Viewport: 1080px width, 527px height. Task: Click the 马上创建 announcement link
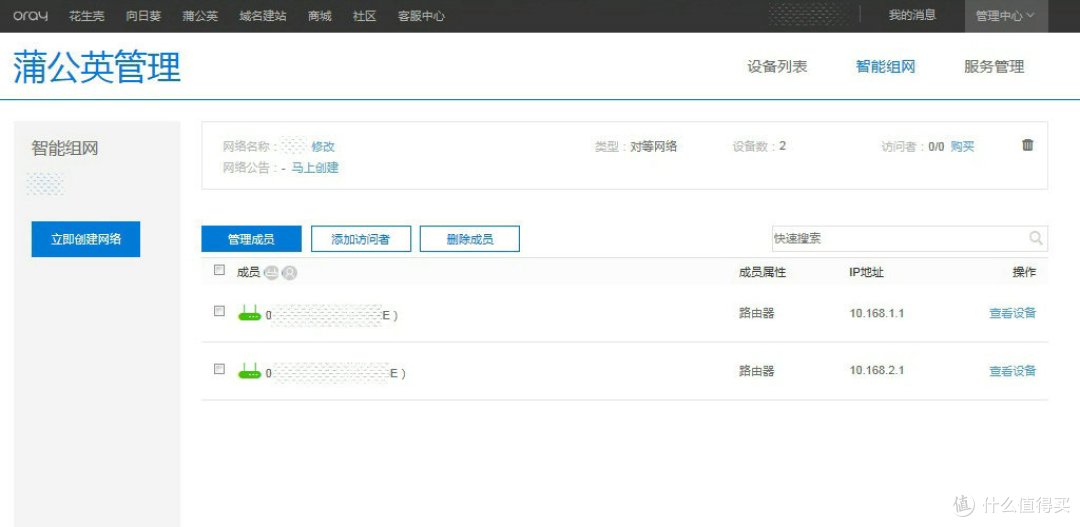tap(315, 167)
